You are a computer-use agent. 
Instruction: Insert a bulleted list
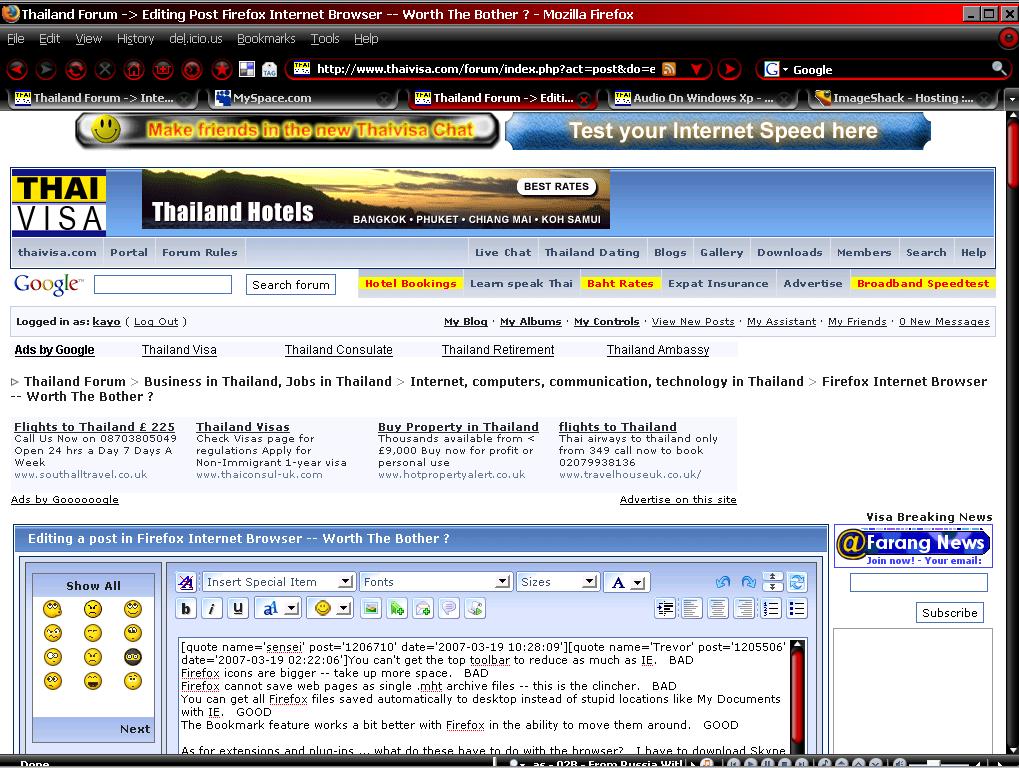tap(797, 609)
